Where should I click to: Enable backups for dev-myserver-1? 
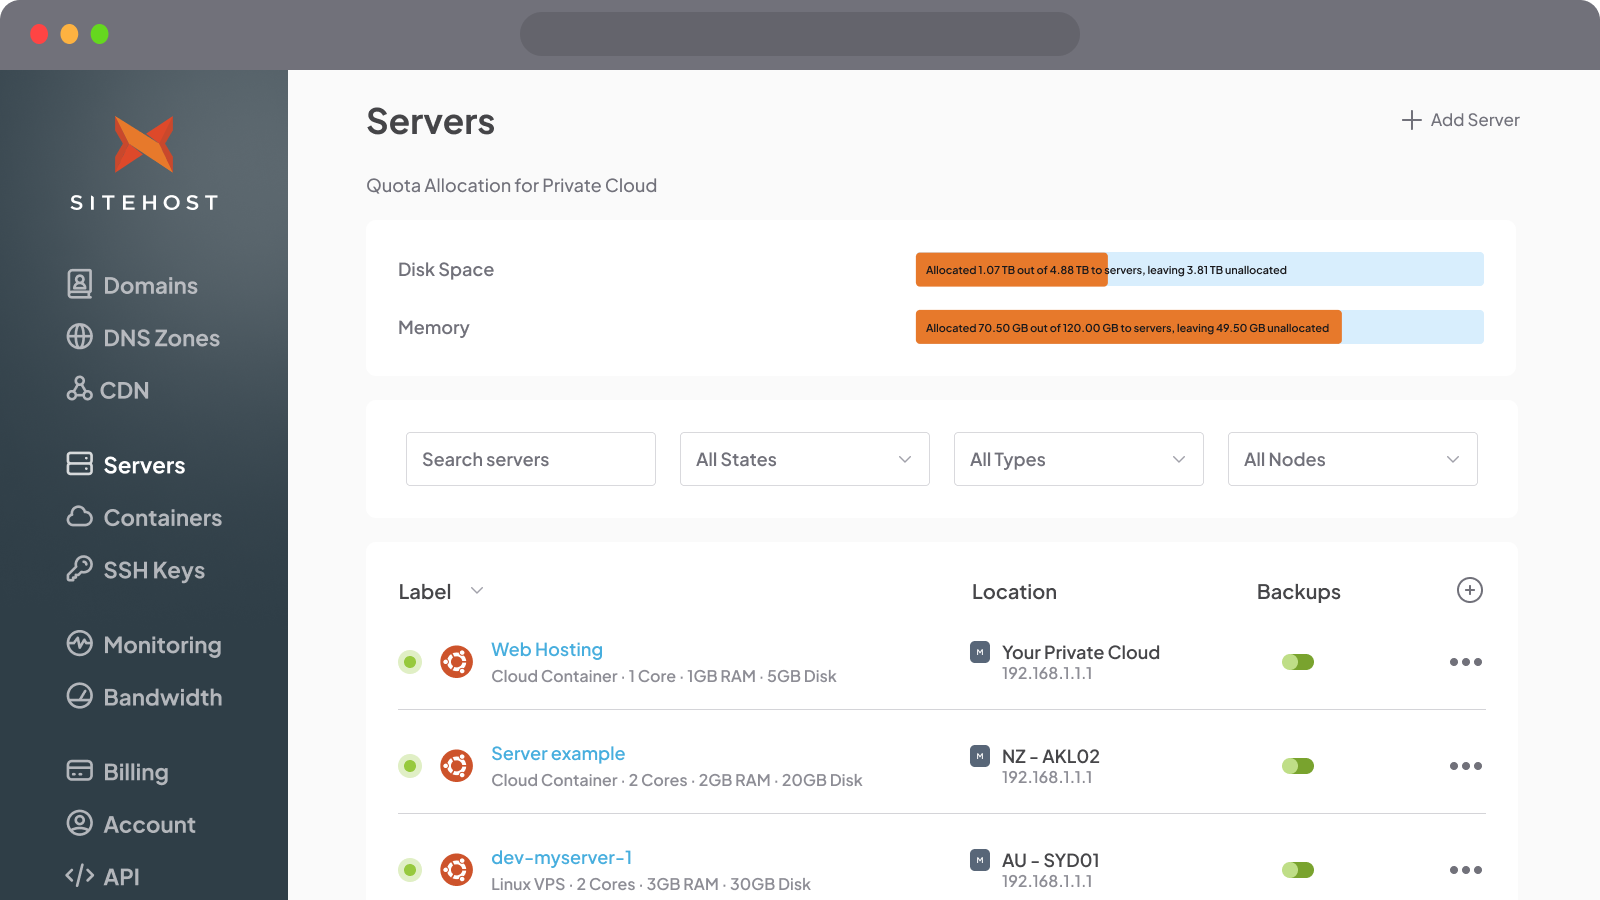(1298, 869)
